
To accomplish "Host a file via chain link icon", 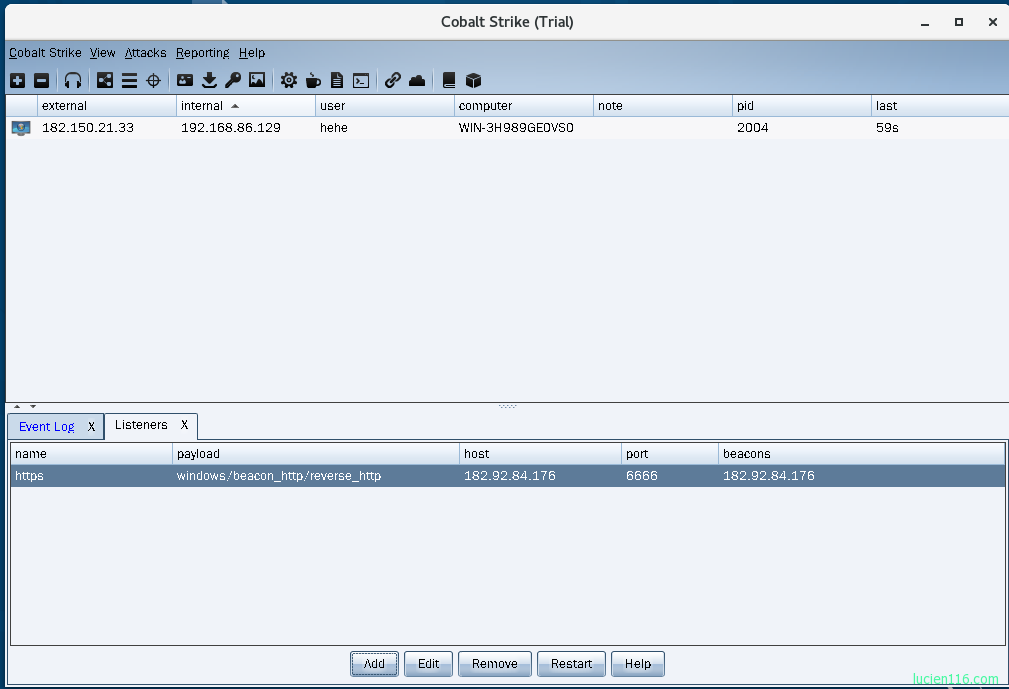I will click(393, 80).
